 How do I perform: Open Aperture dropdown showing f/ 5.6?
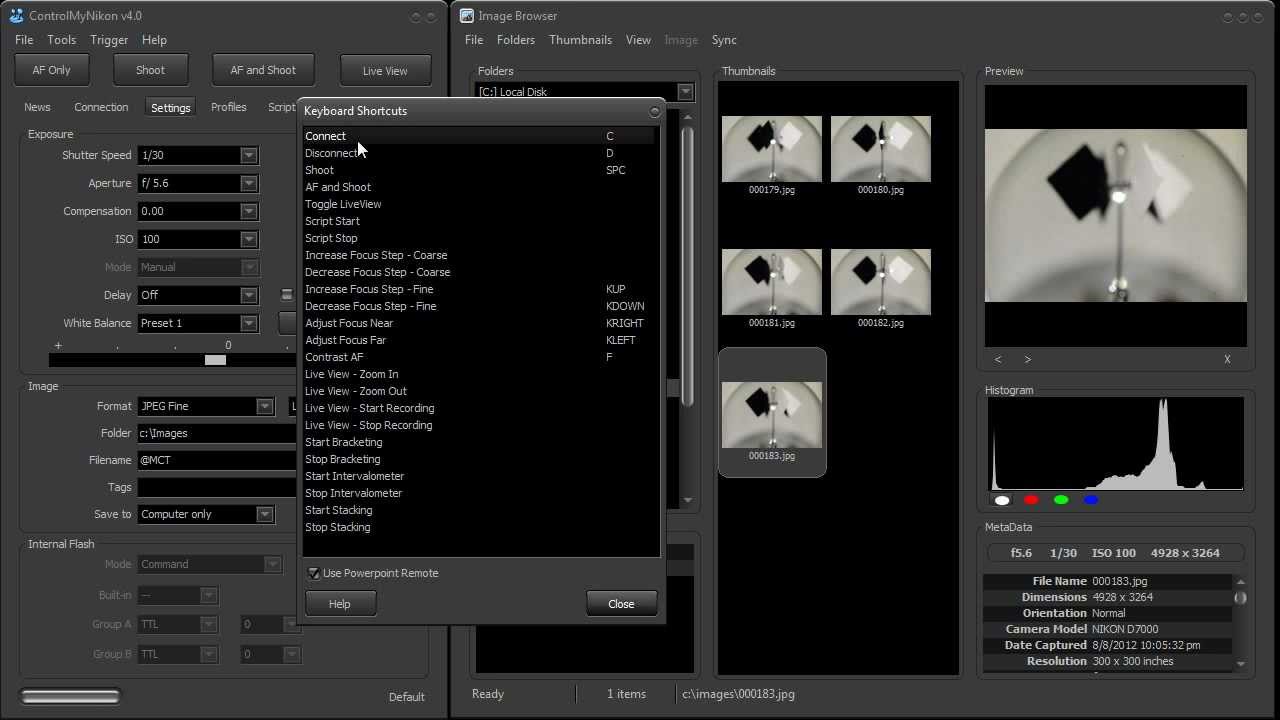point(248,183)
